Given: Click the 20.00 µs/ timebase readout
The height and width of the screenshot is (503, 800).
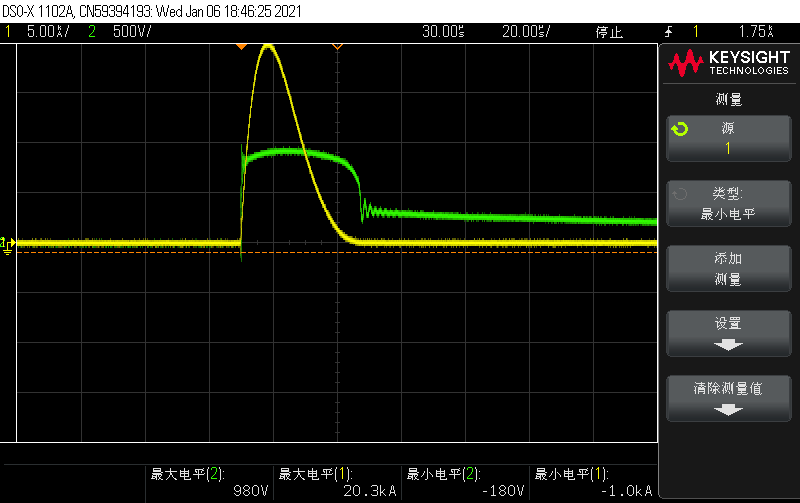Looking at the screenshot, I should (526, 32).
